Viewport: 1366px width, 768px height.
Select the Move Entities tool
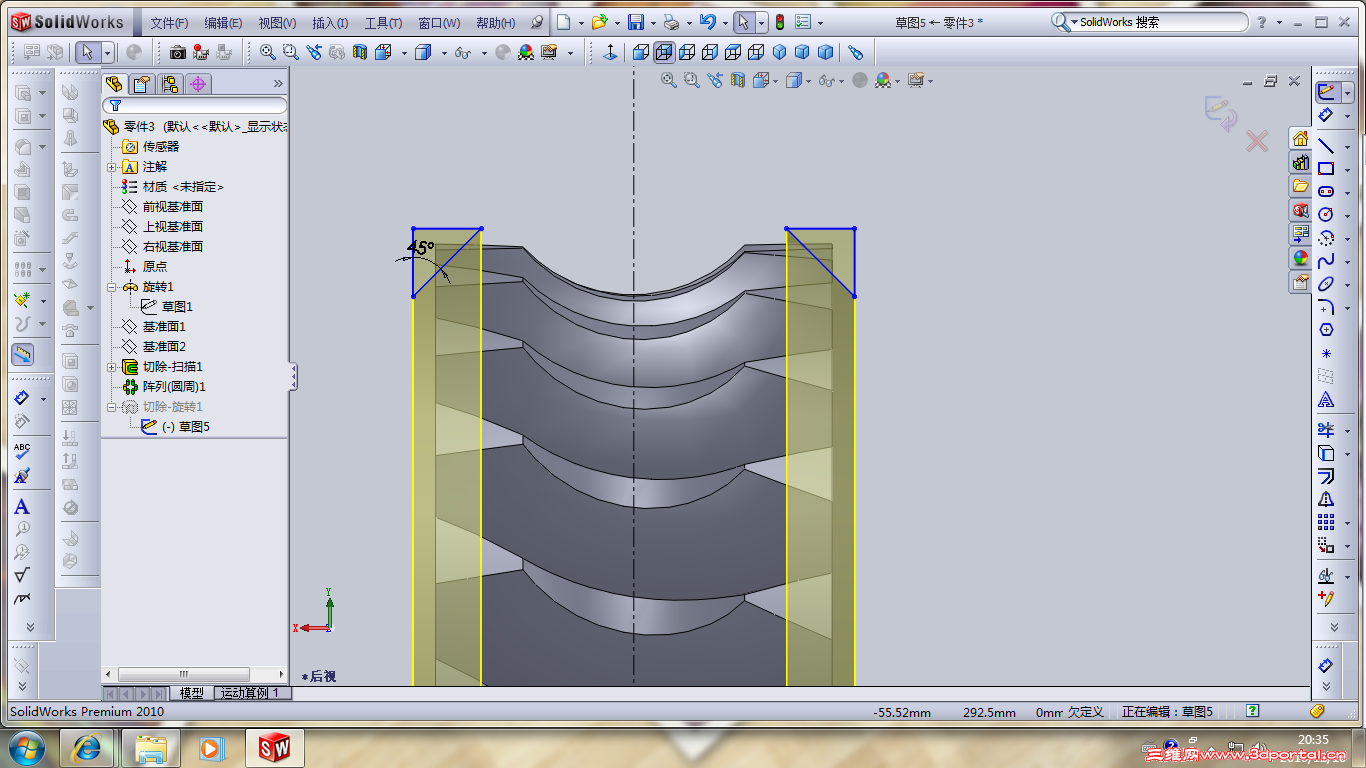(1326, 545)
